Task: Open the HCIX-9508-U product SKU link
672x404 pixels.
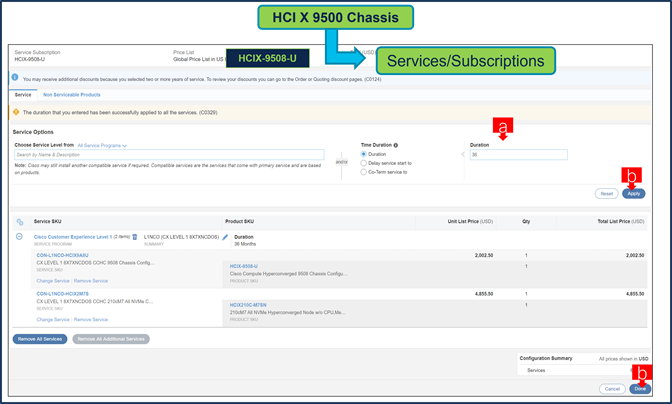Action: 243,266
